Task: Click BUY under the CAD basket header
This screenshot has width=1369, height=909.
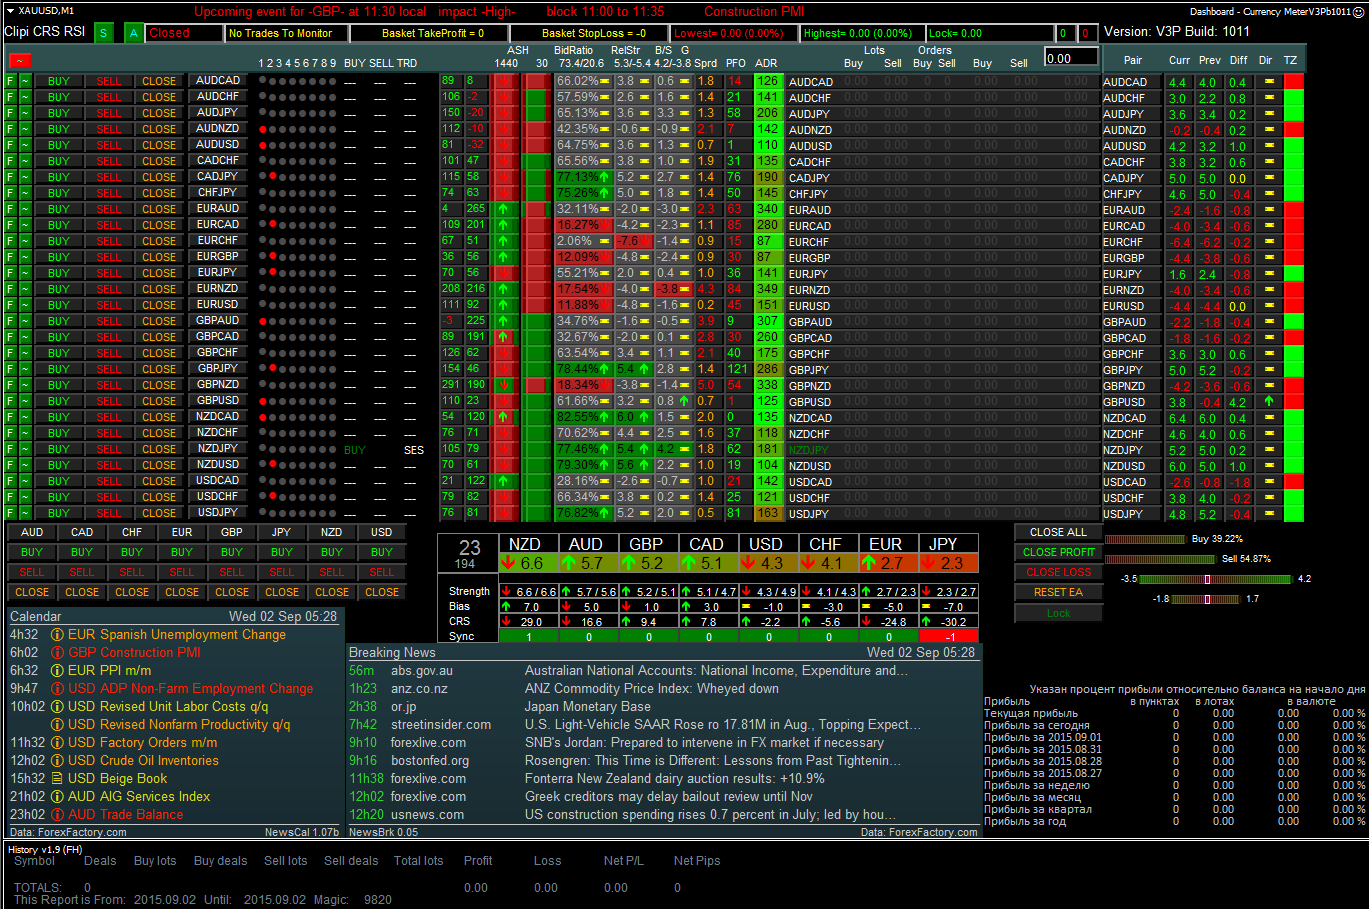Action: click(82, 552)
